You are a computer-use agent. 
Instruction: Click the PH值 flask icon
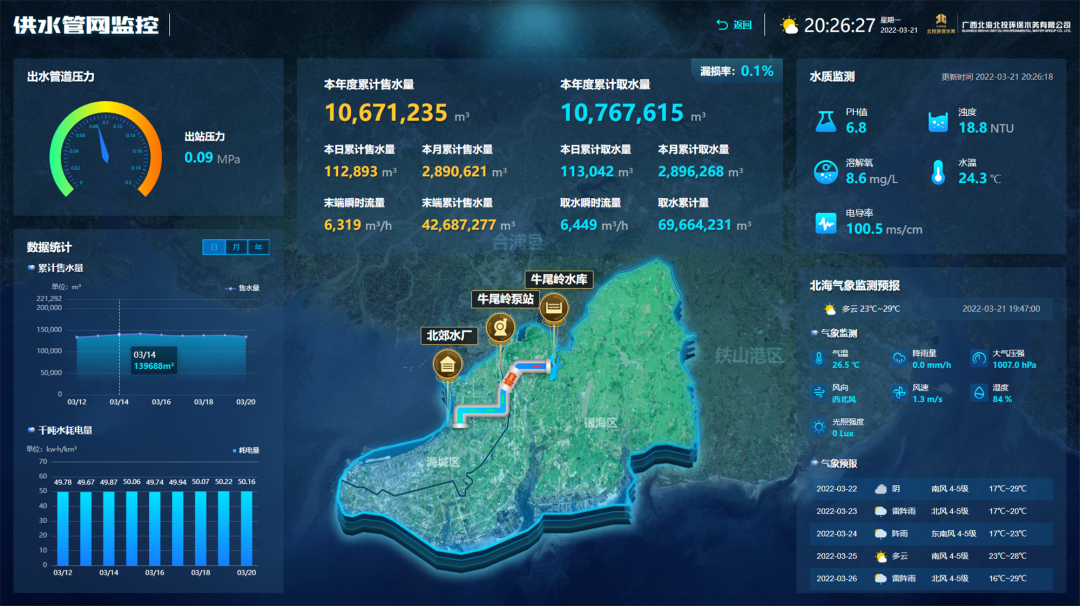pyautogui.click(x=825, y=121)
